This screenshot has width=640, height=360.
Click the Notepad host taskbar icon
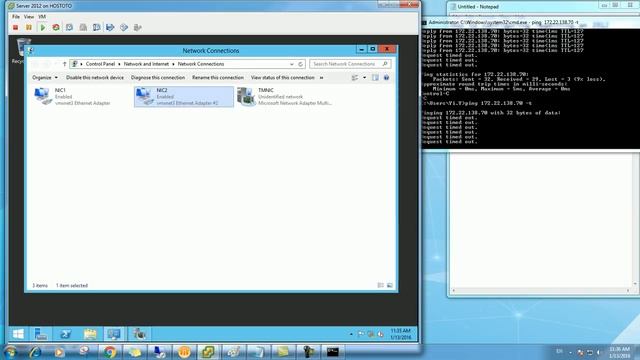click(258, 352)
